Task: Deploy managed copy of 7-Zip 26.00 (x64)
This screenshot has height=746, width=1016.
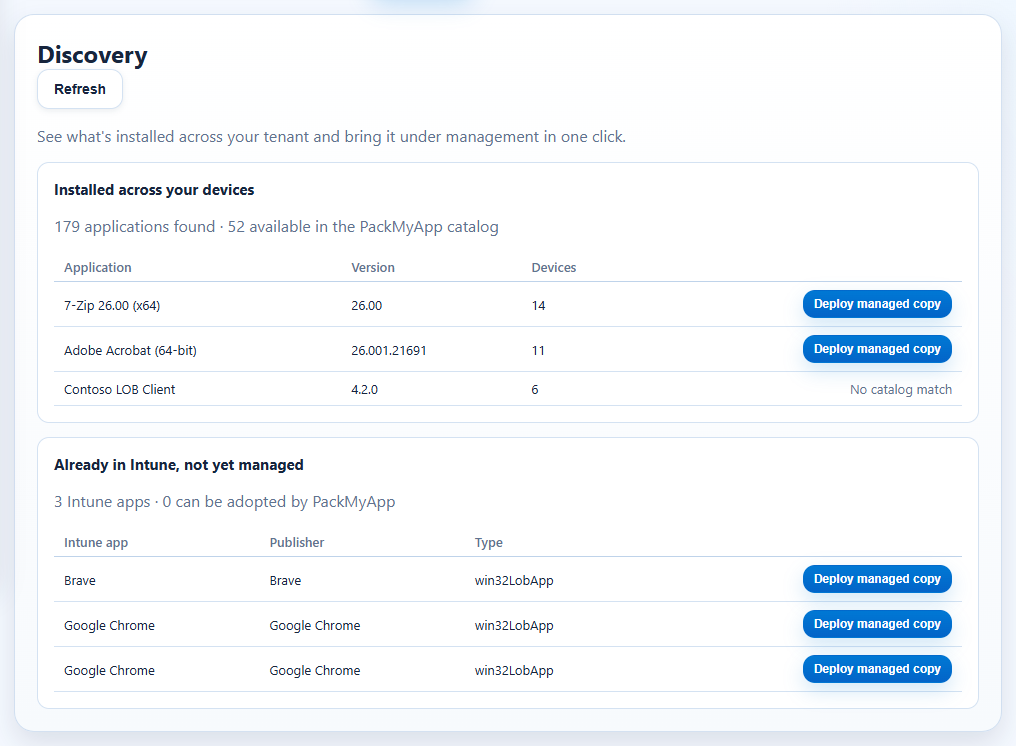Action: click(x=877, y=304)
